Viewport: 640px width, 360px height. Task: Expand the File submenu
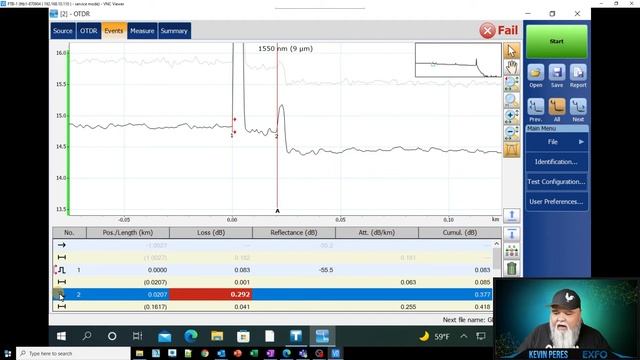[x=557, y=142]
